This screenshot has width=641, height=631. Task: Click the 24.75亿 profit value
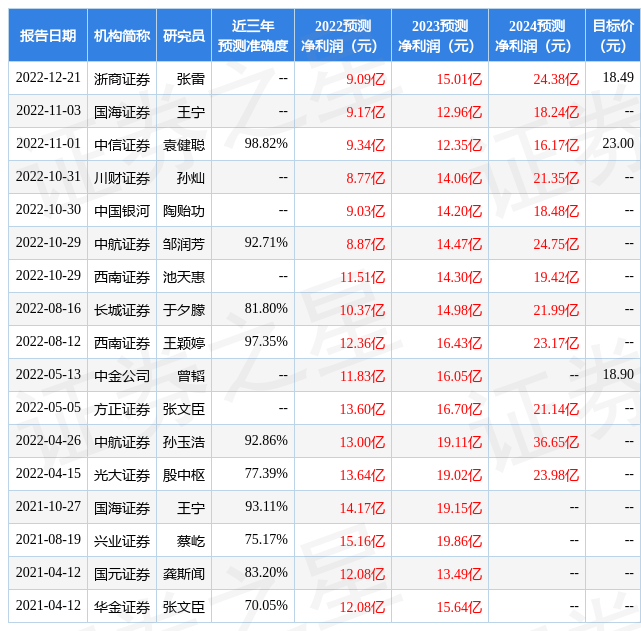tap(556, 244)
